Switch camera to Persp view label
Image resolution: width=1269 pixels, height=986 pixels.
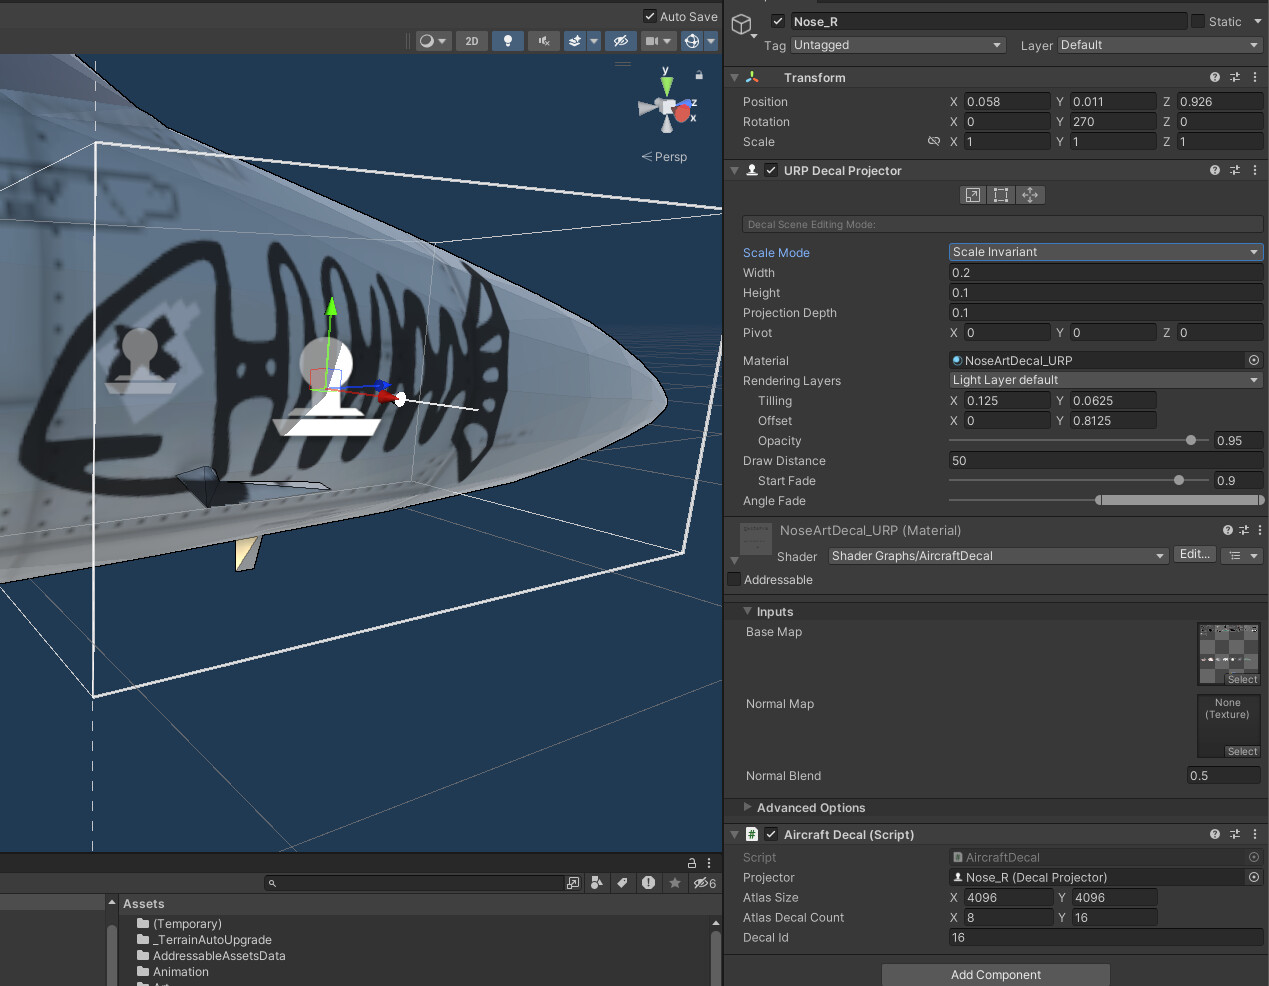[x=664, y=156]
